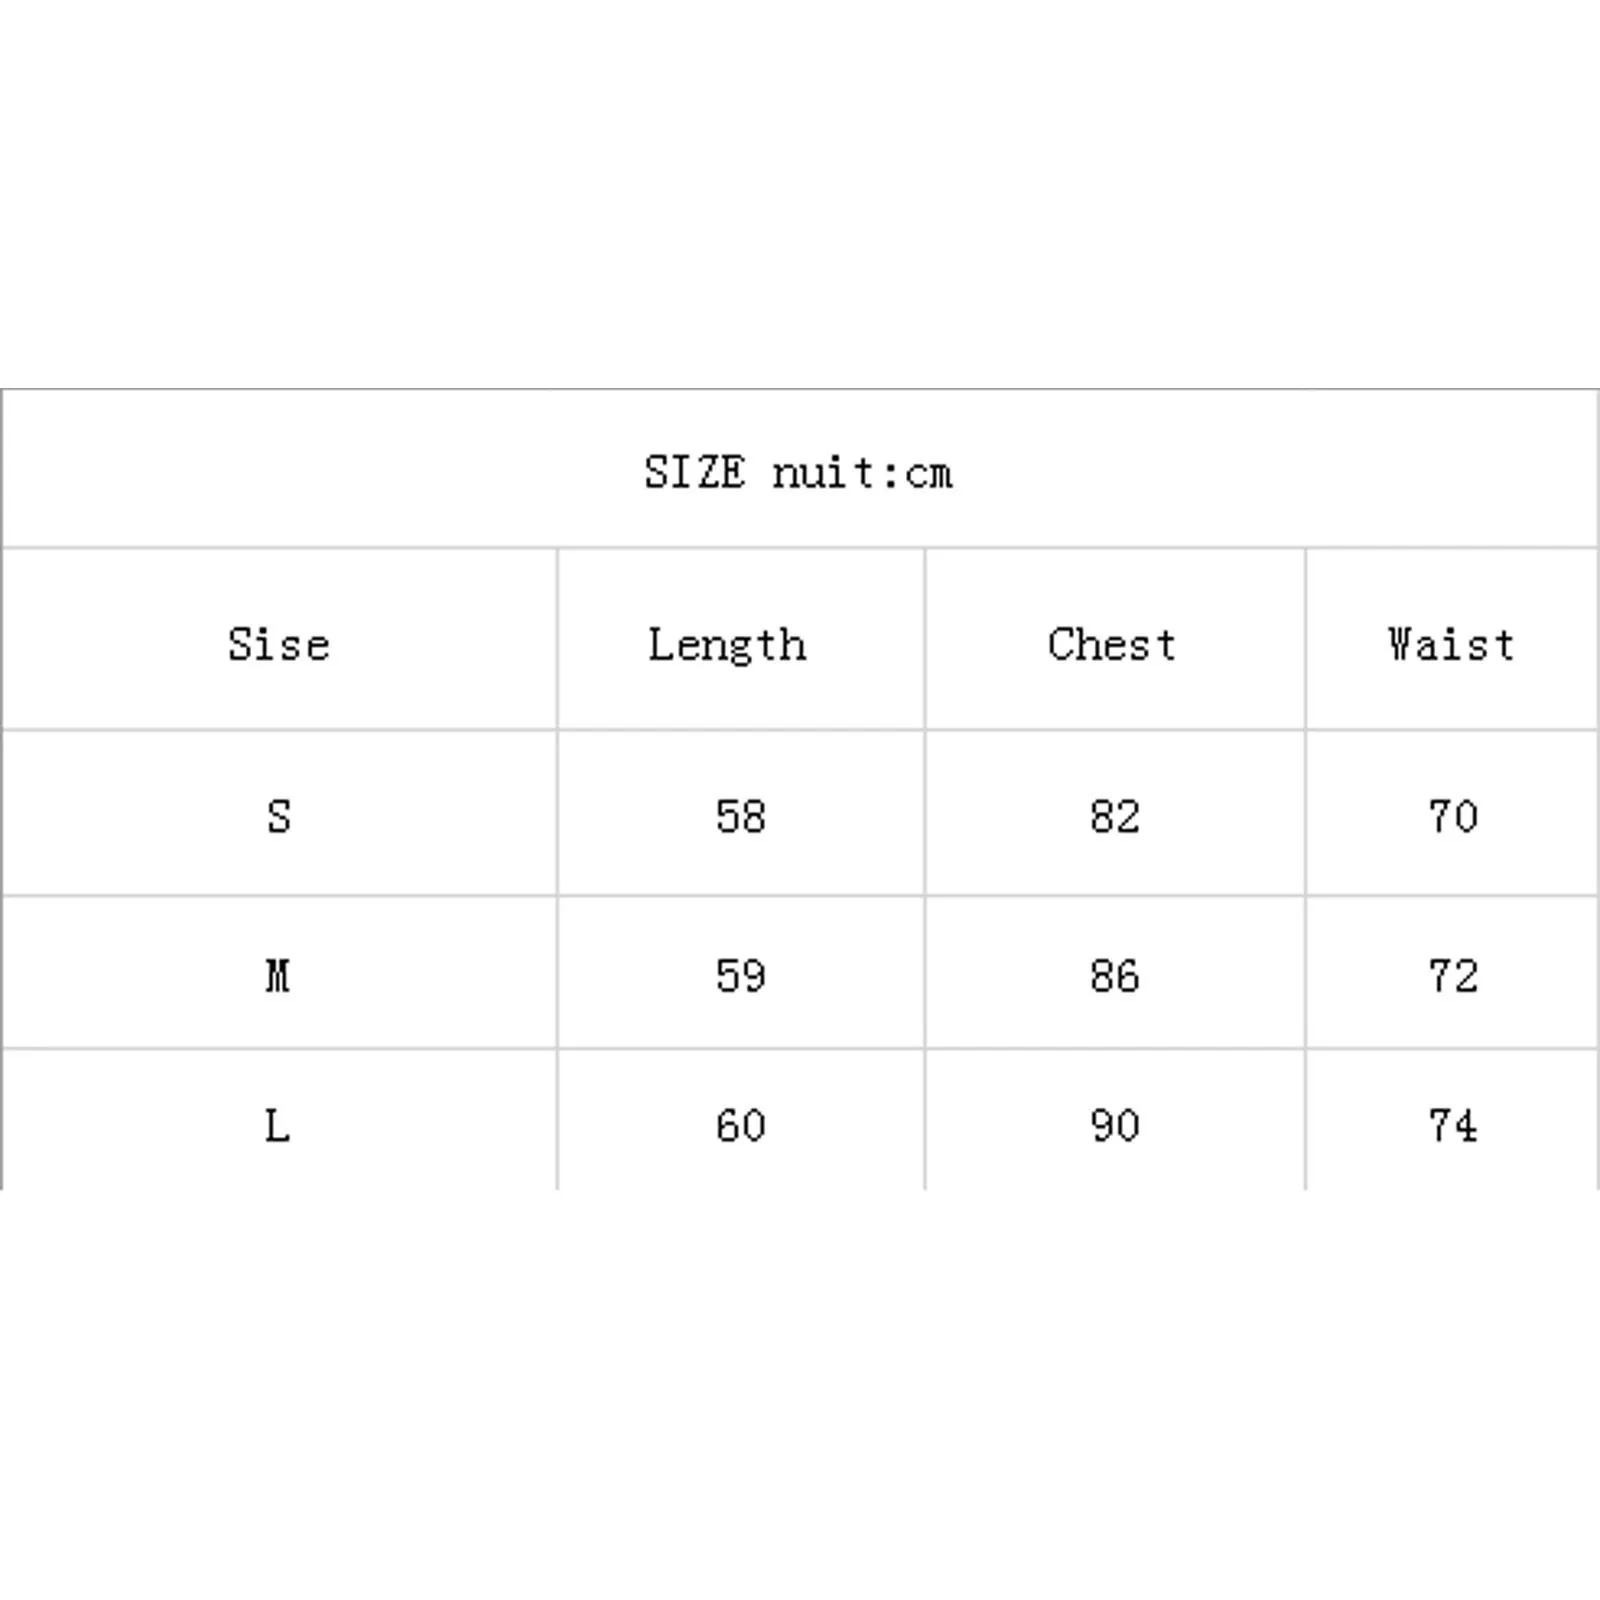This screenshot has width=1600, height=1600.
Task: Click the word SIZE in the title row
Action: tap(694, 472)
